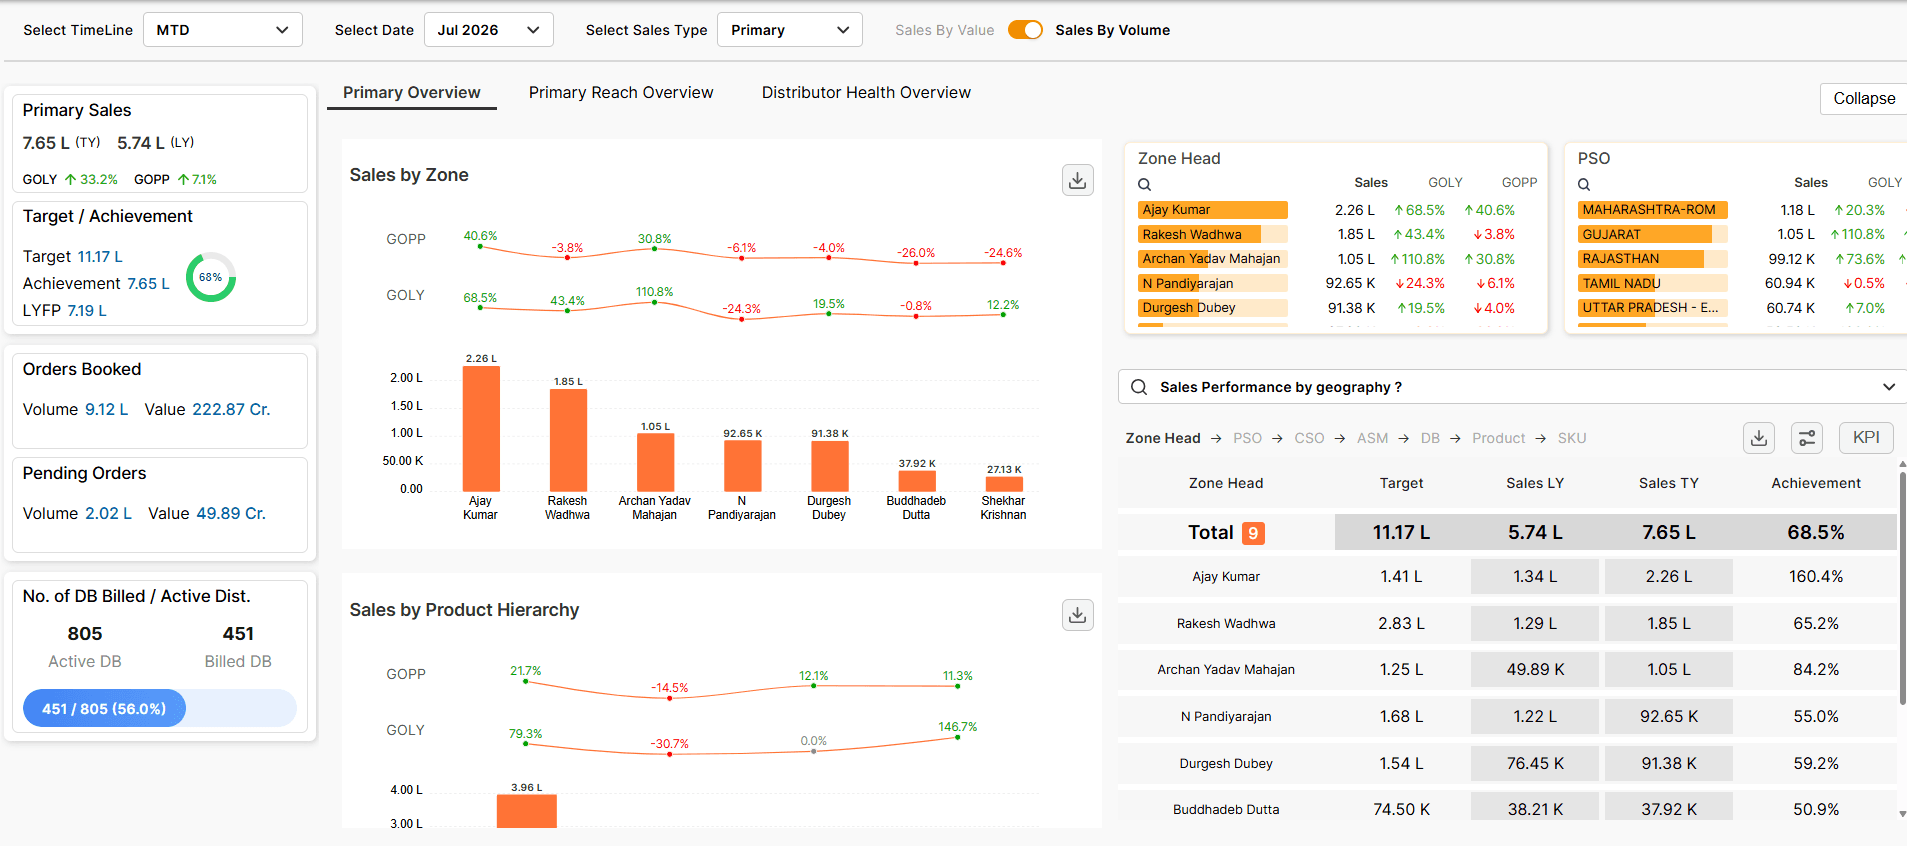This screenshot has height=846, width=1907.
Task: Click the LYFP 7.19 L value
Action: point(87,311)
